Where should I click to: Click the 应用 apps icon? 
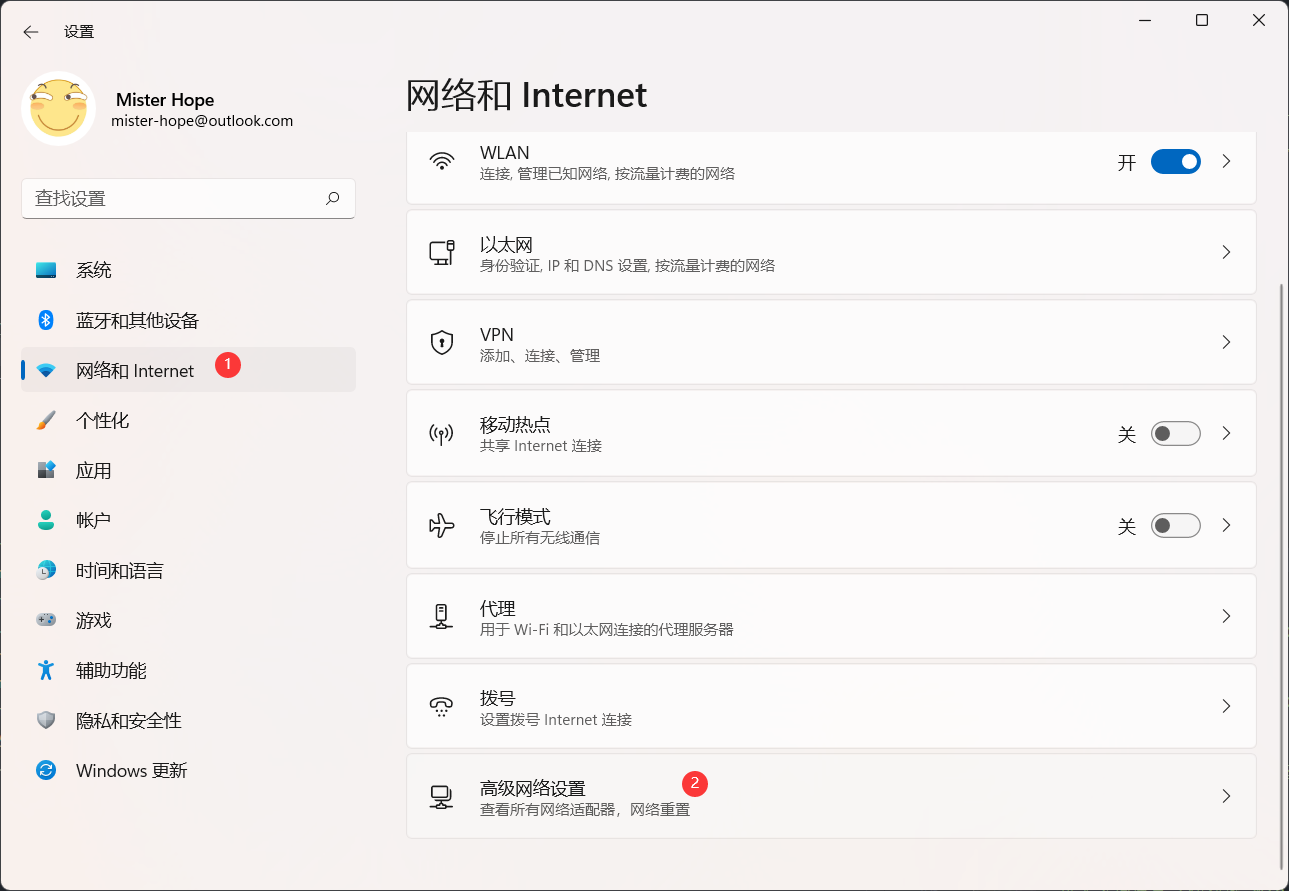[46, 470]
